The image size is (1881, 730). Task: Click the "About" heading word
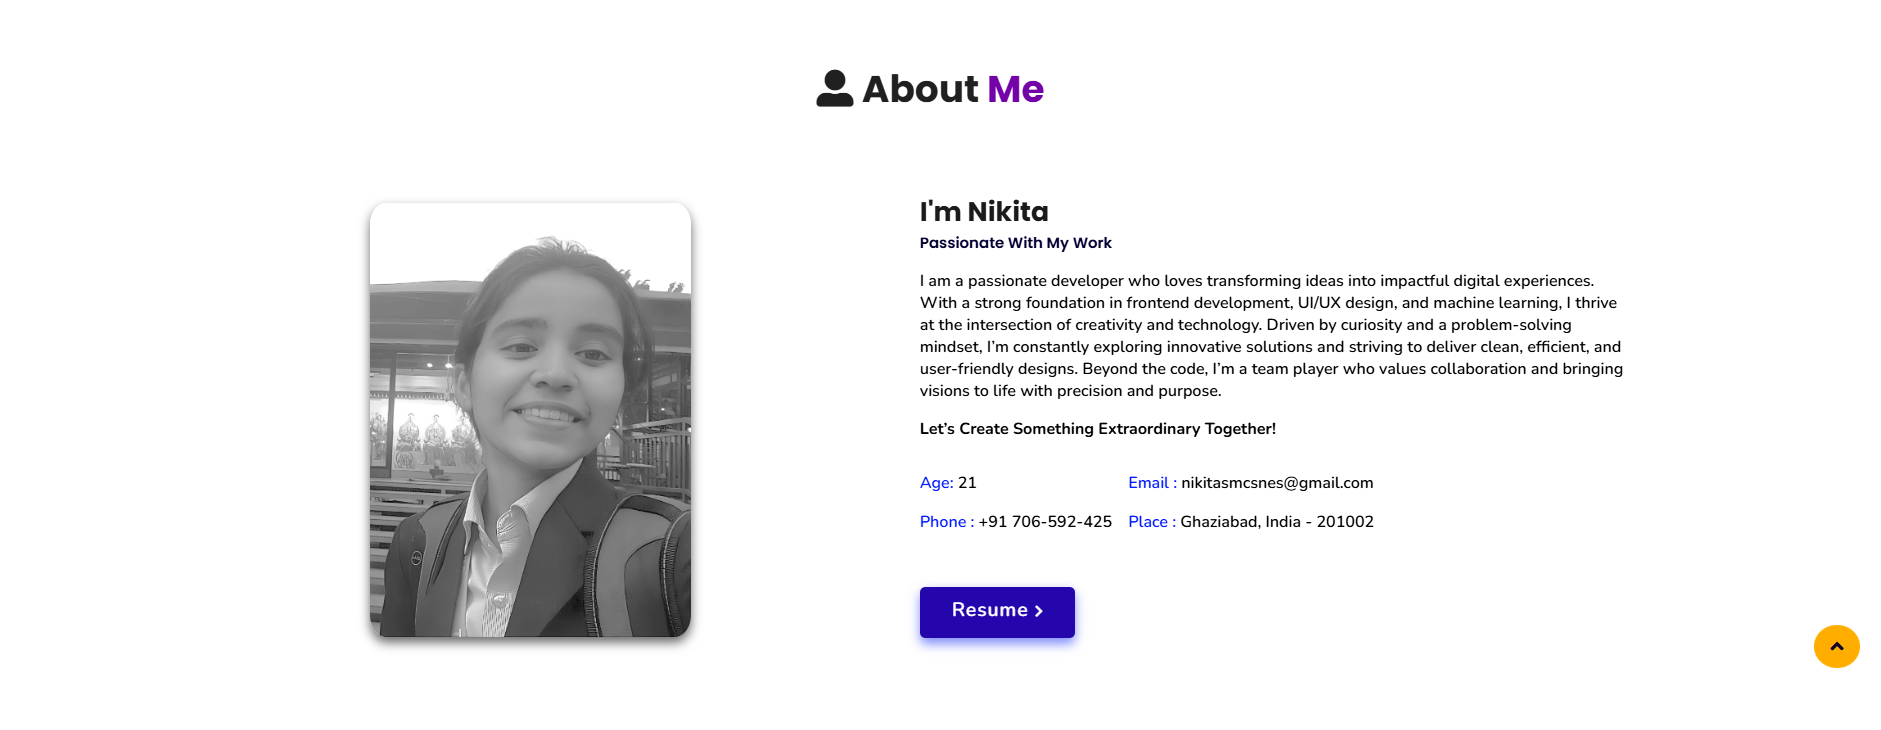[920, 89]
